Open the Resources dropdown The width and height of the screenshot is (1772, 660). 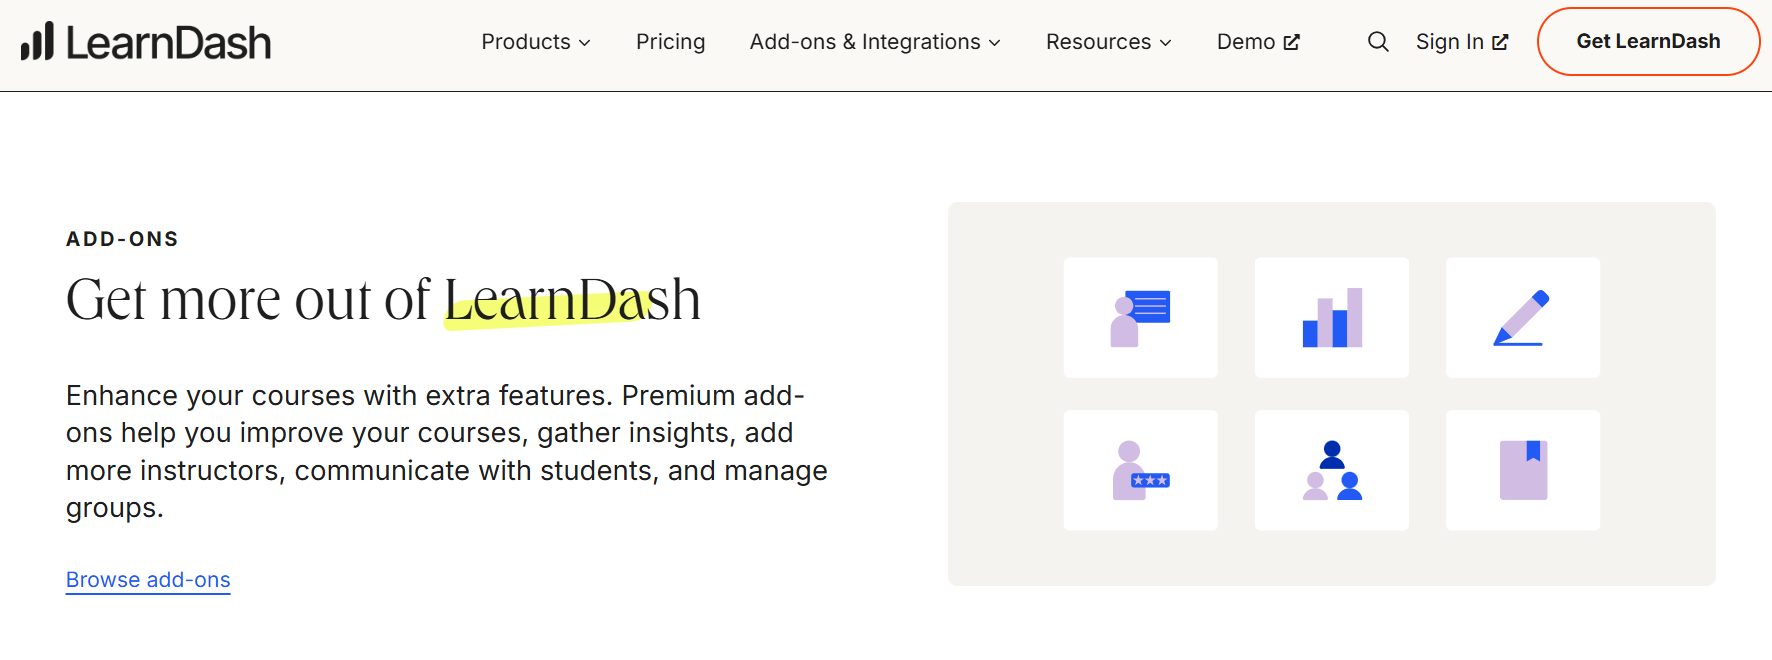(1108, 42)
